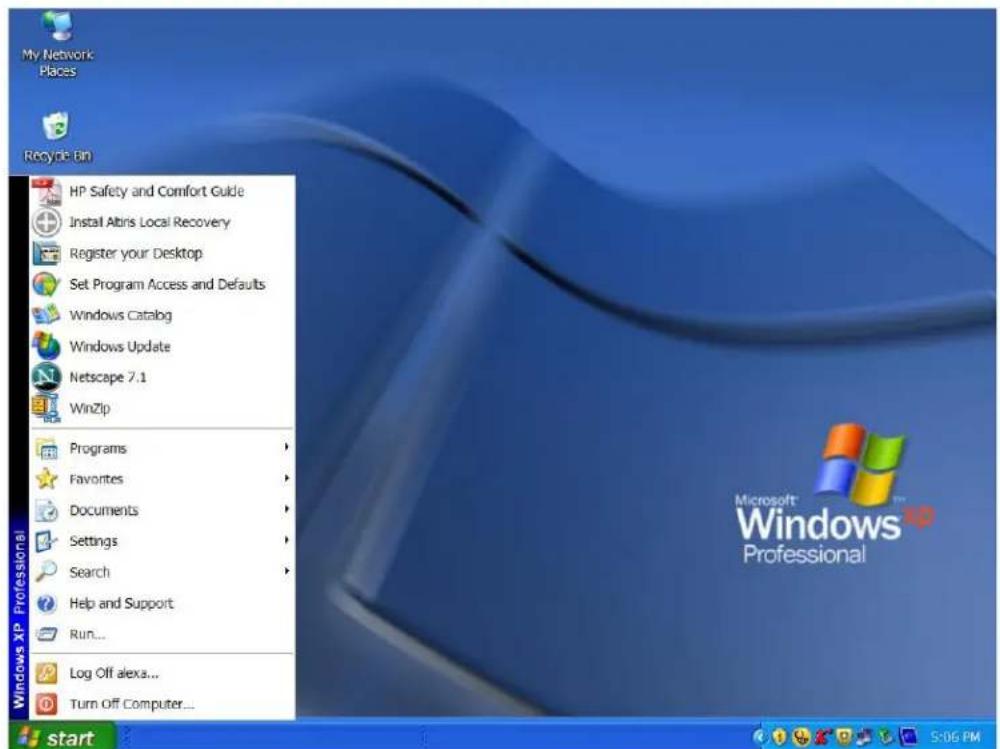
Task: Choose Turn Off Computer...
Action: 162,704
